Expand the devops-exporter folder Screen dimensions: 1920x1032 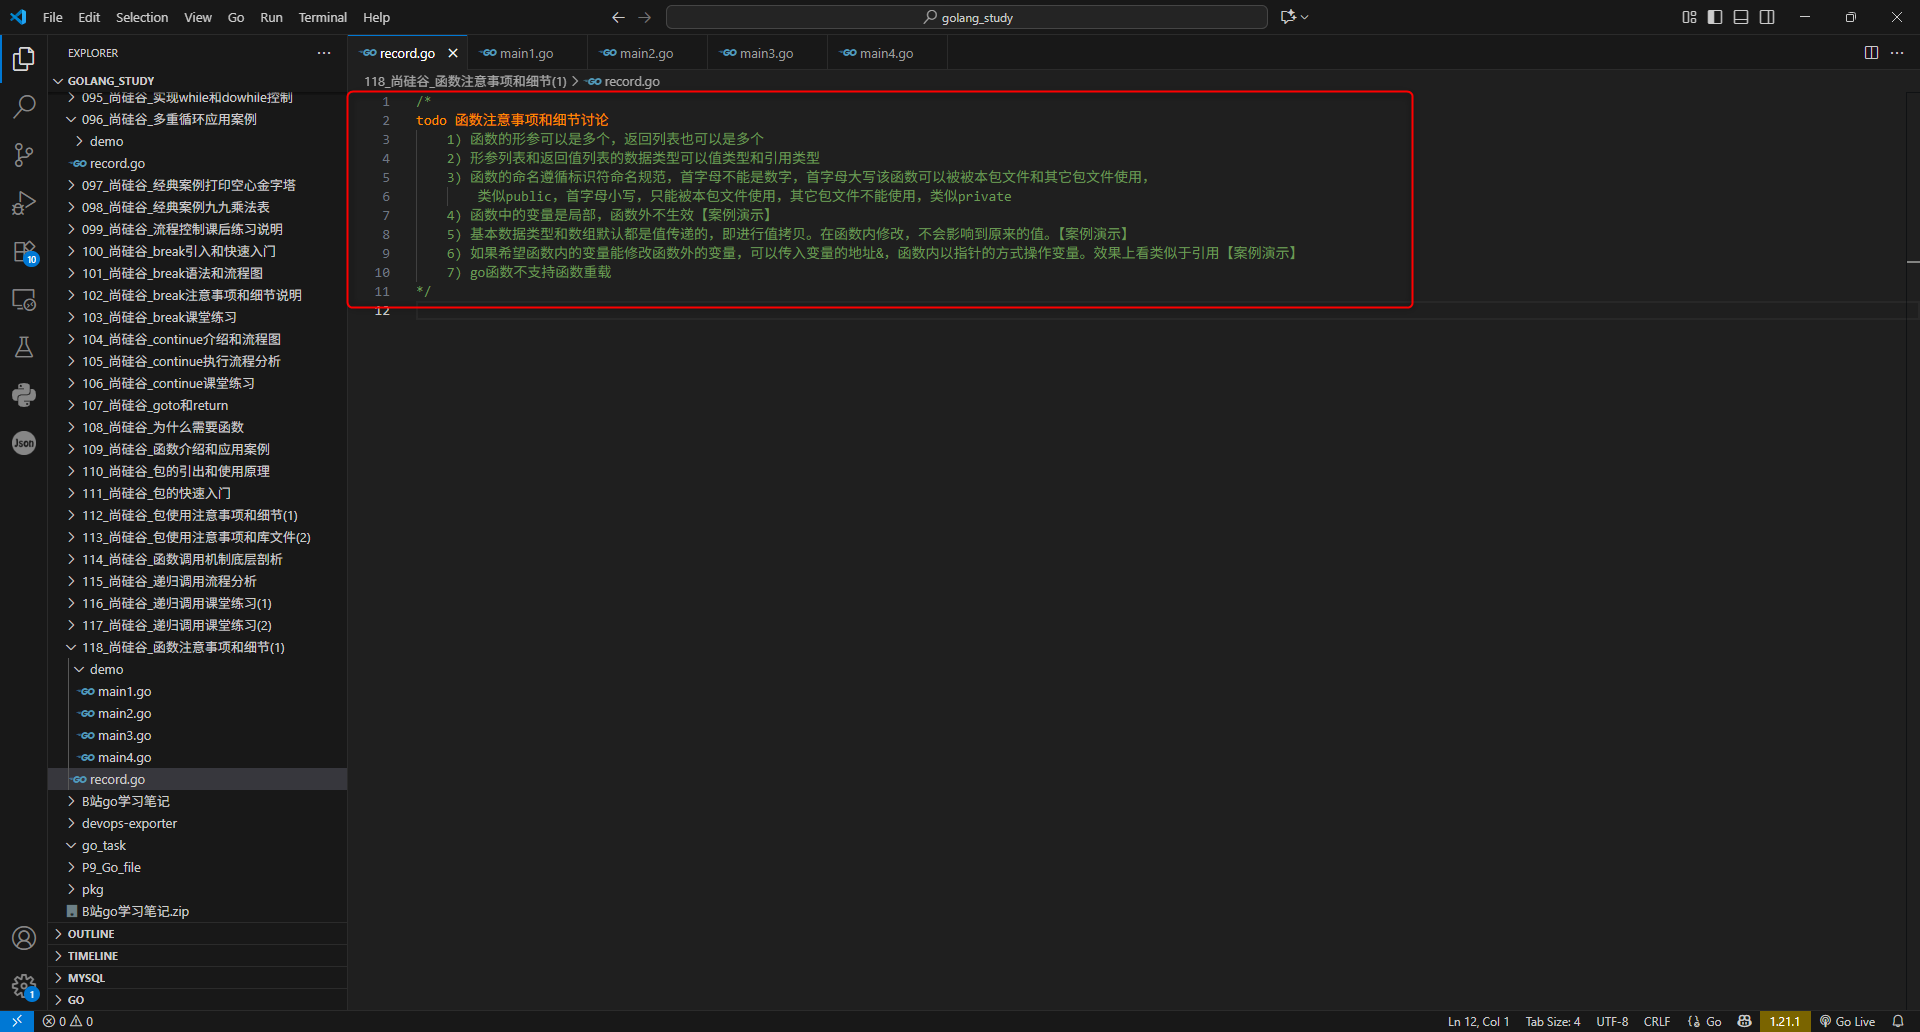coord(198,823)
